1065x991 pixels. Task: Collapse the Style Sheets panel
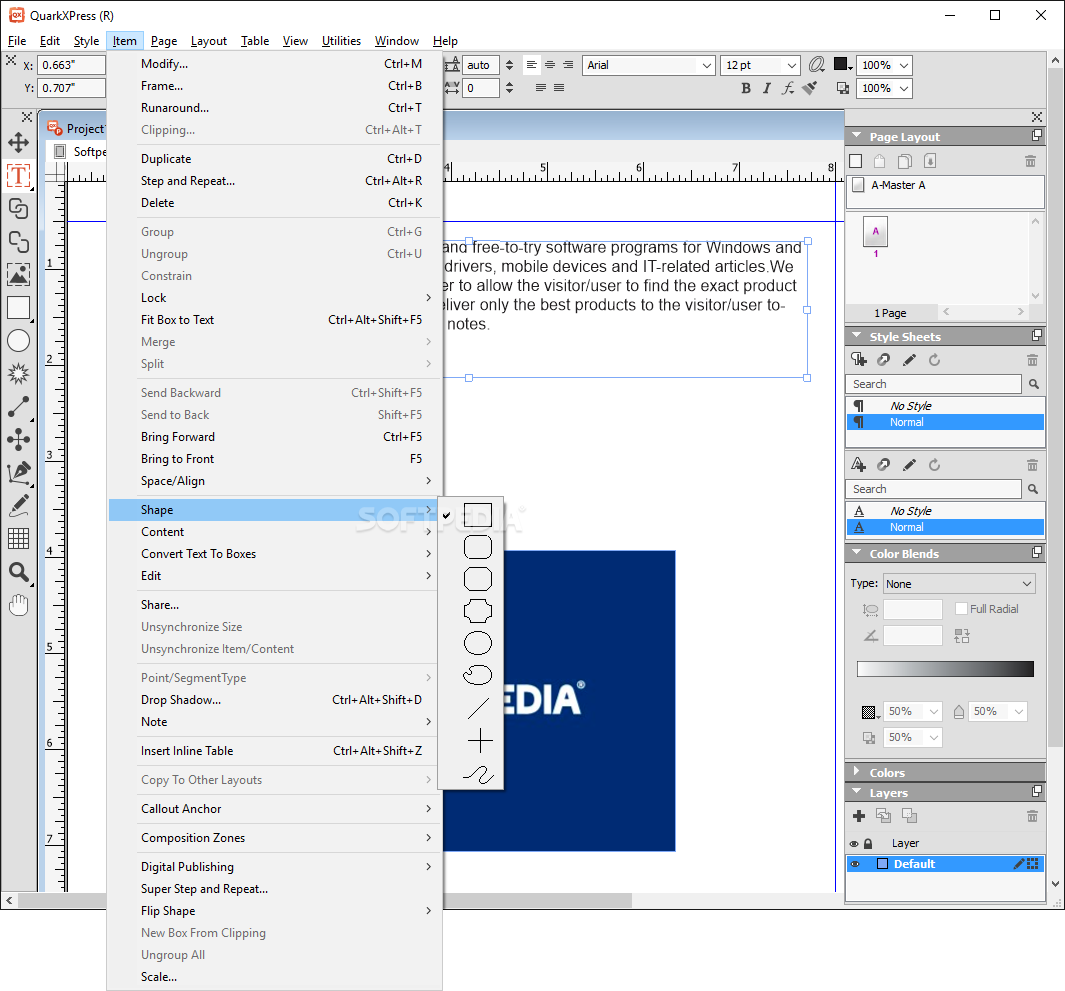[x=856, y=336]
